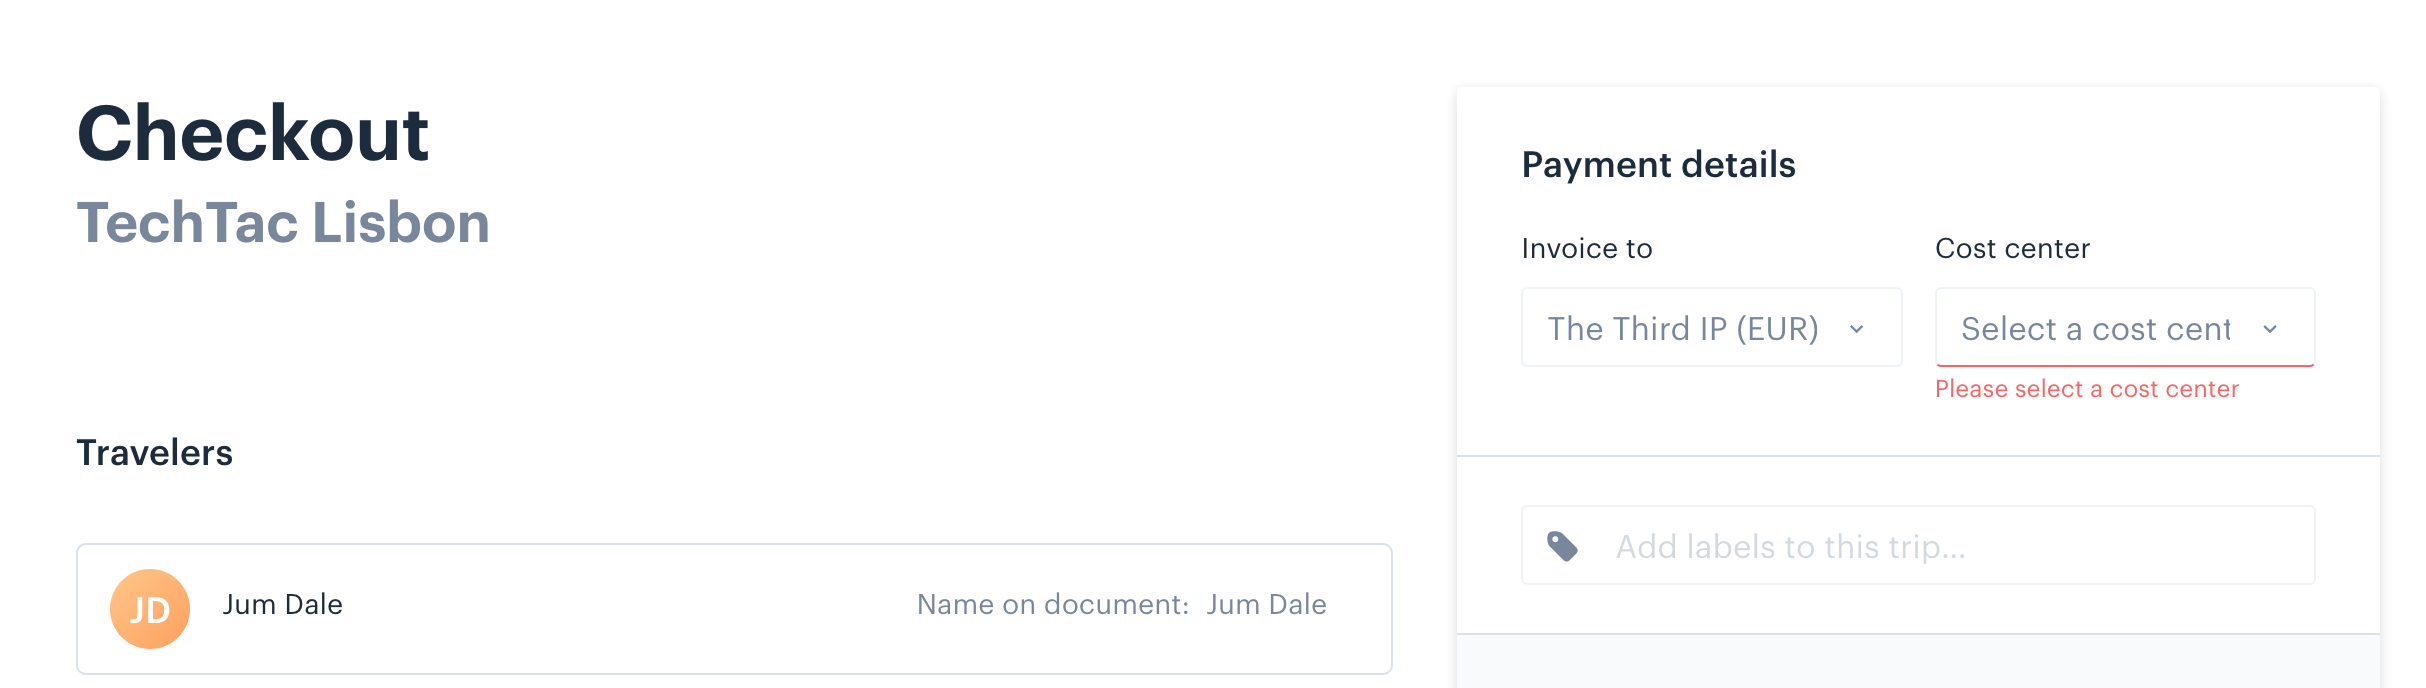2426x688 pixels.
Task: Click the Name on document label
Action: (1053, 604)
